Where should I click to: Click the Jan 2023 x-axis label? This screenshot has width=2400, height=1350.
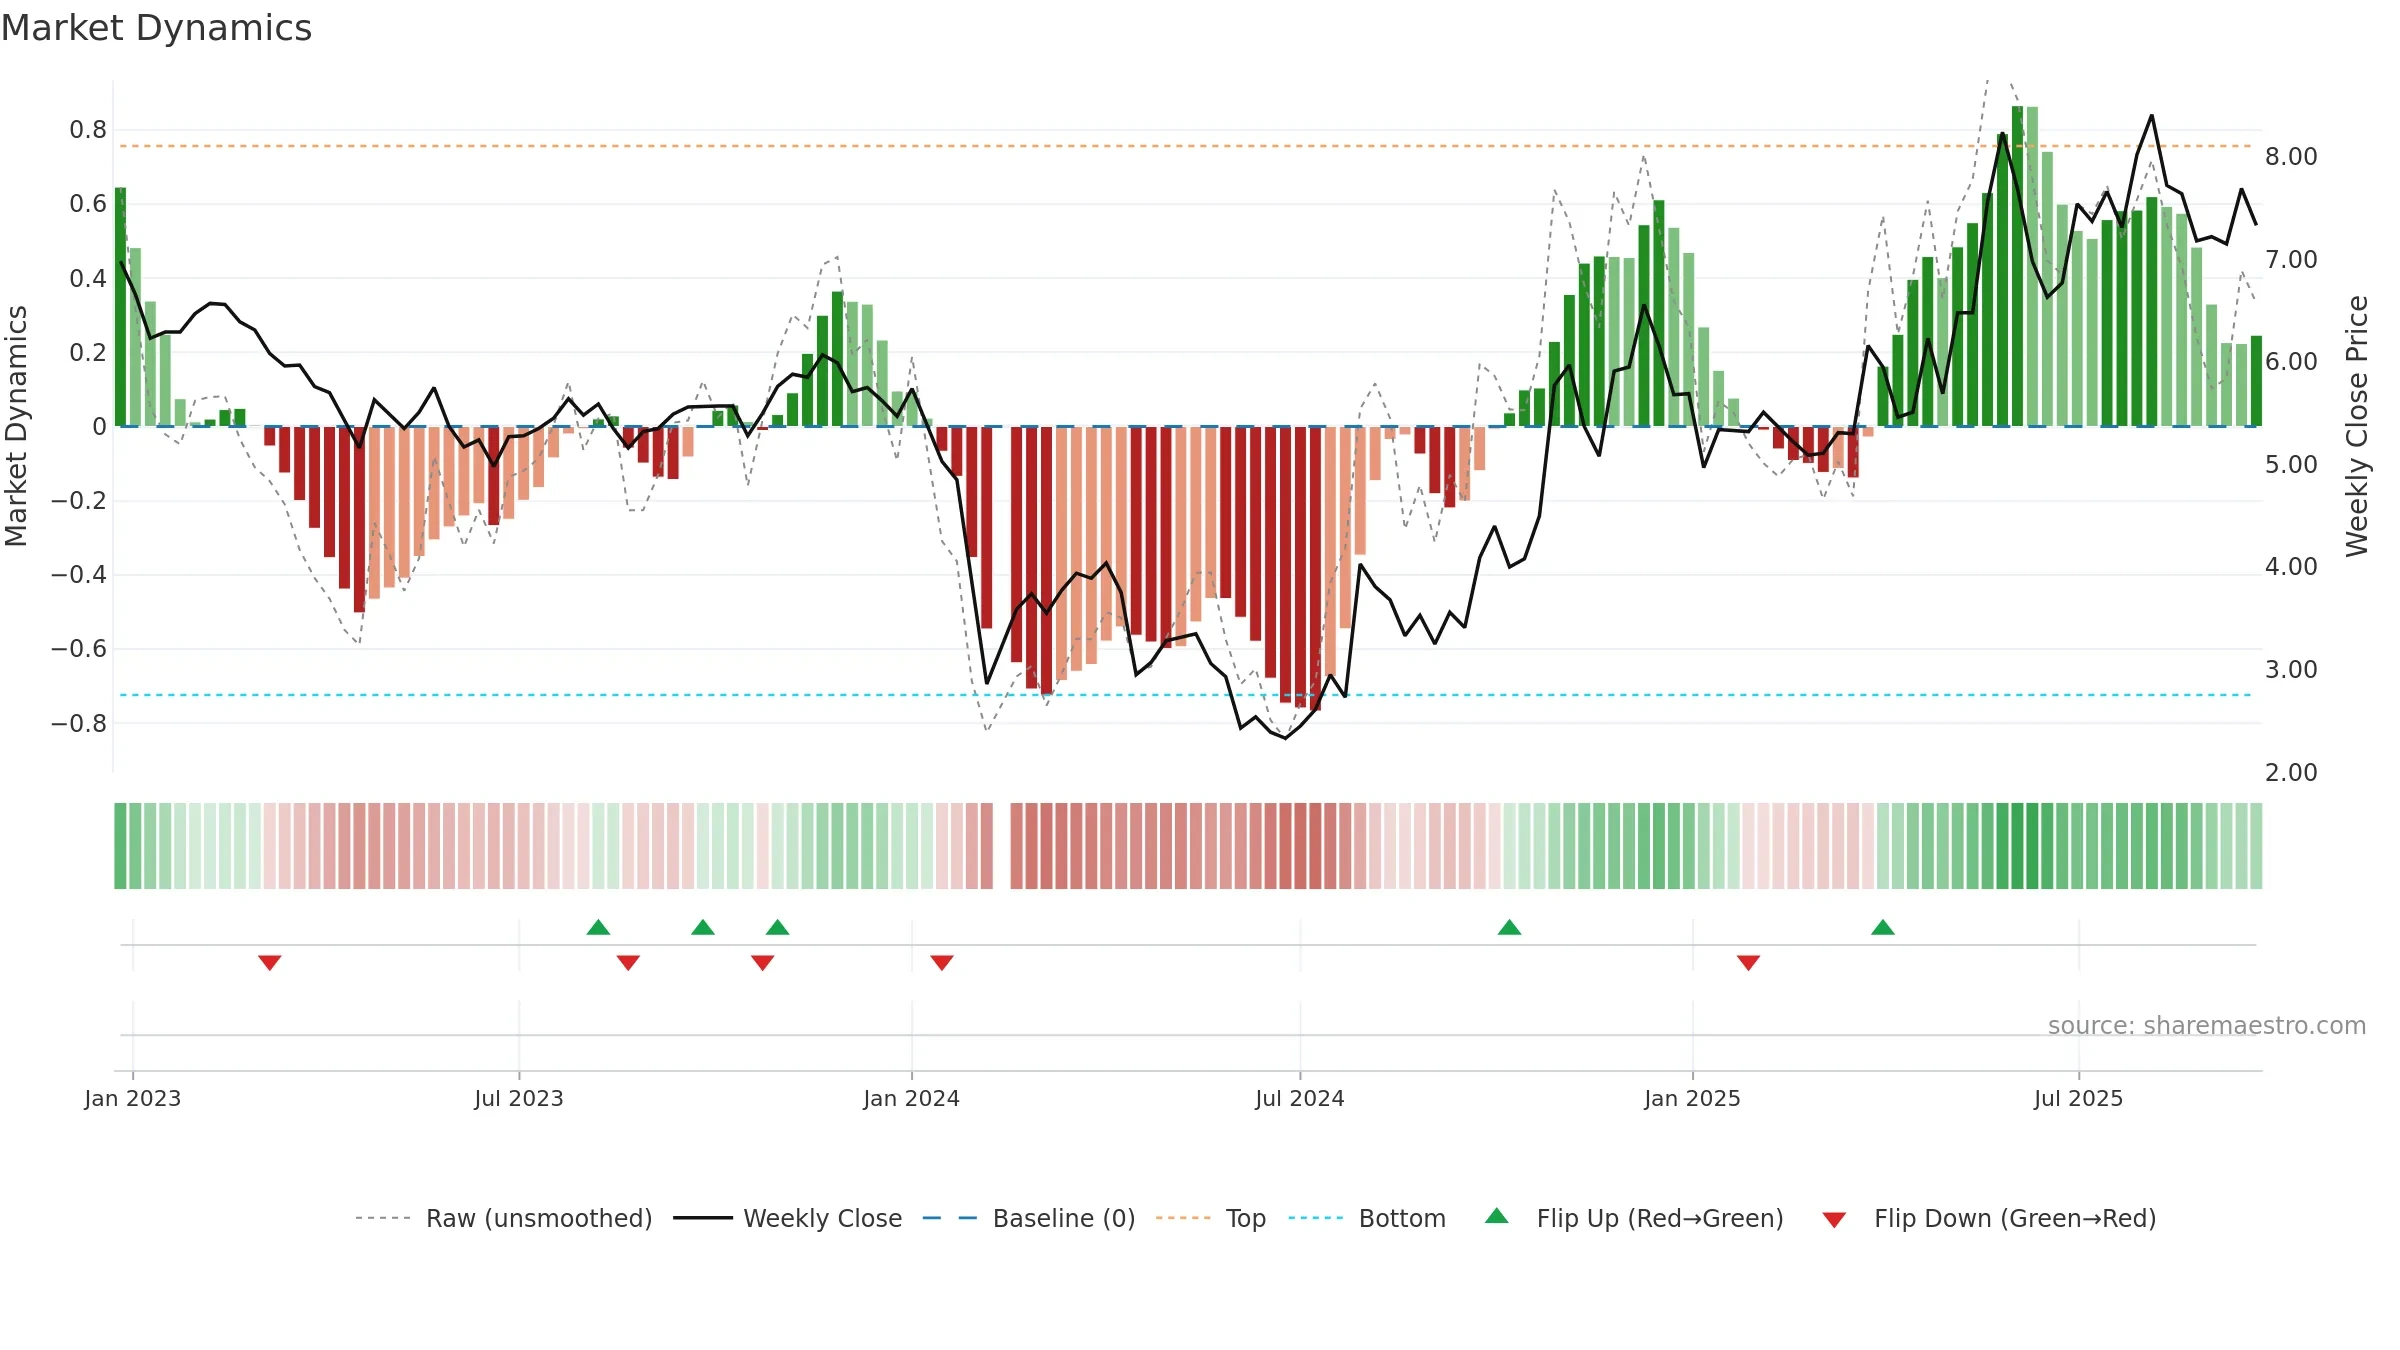click(x=133, y=1098)
